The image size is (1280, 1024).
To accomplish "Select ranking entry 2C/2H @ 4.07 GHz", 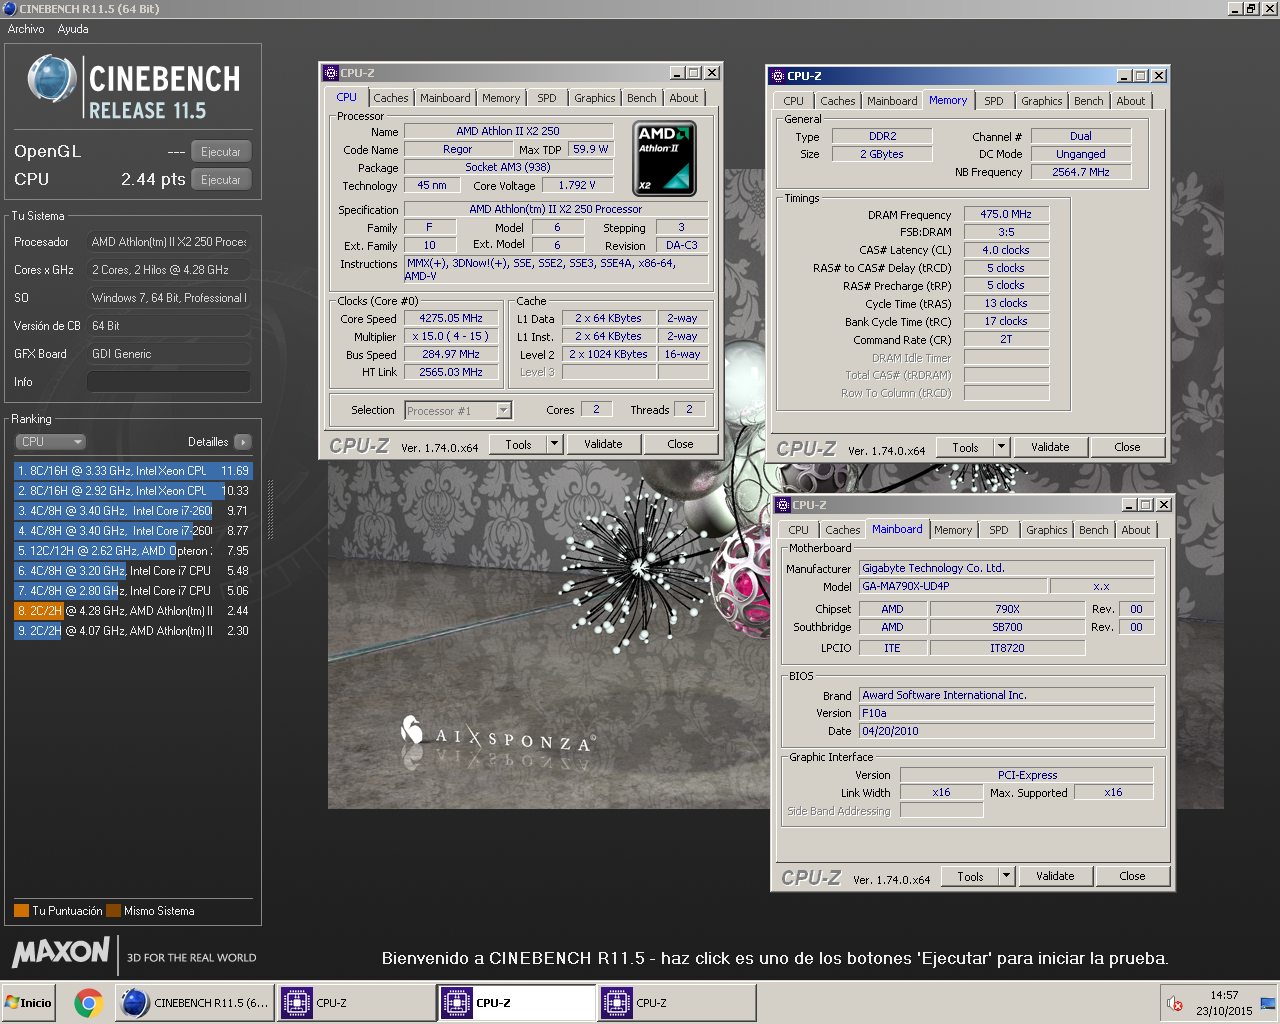I will [x=133, y=631].
